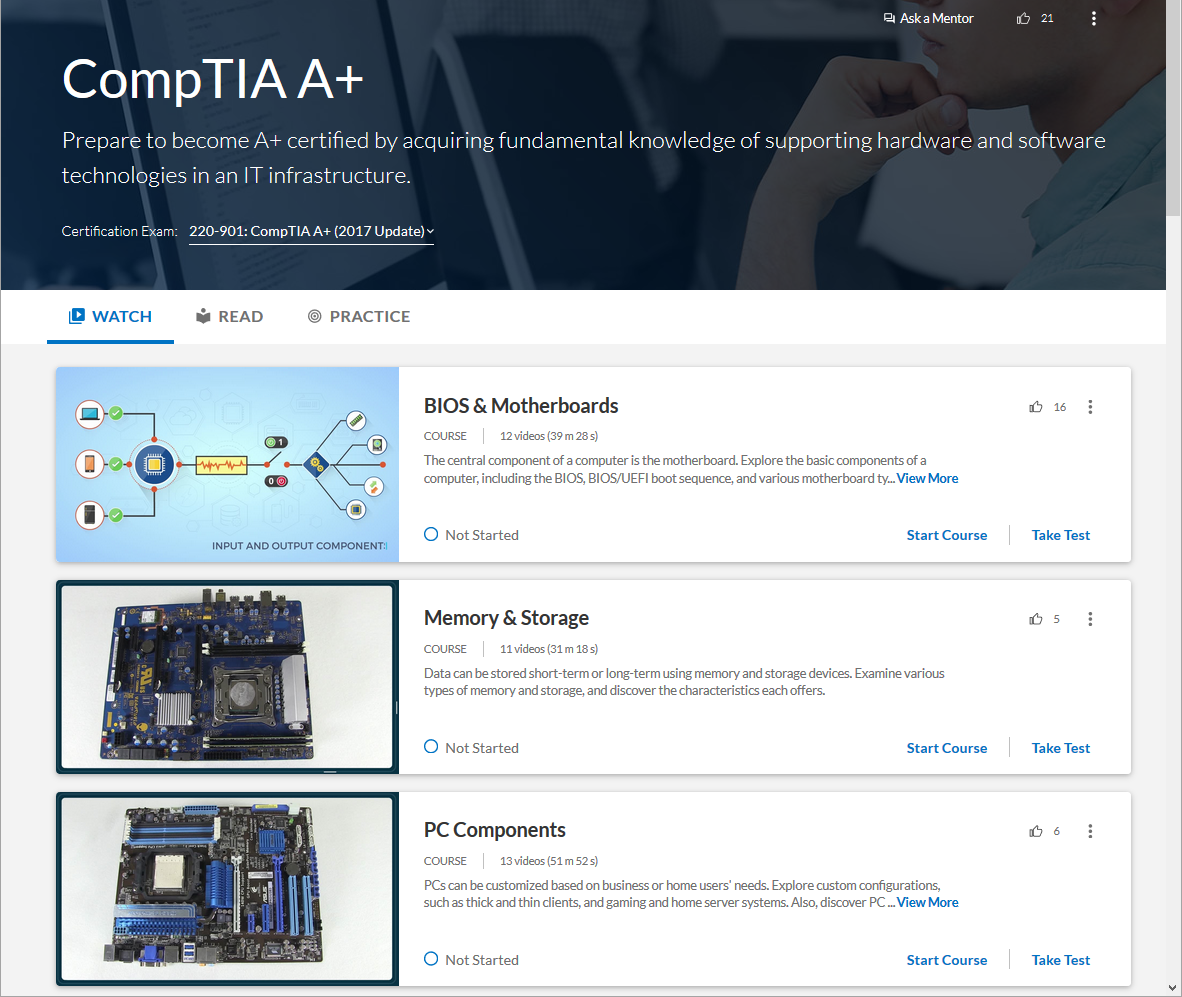Image resolution: width=1182 pixels, height=997 pixels.
Task: Click thumbs-up icon on Memory & Storage
Action: [1036, 619]
